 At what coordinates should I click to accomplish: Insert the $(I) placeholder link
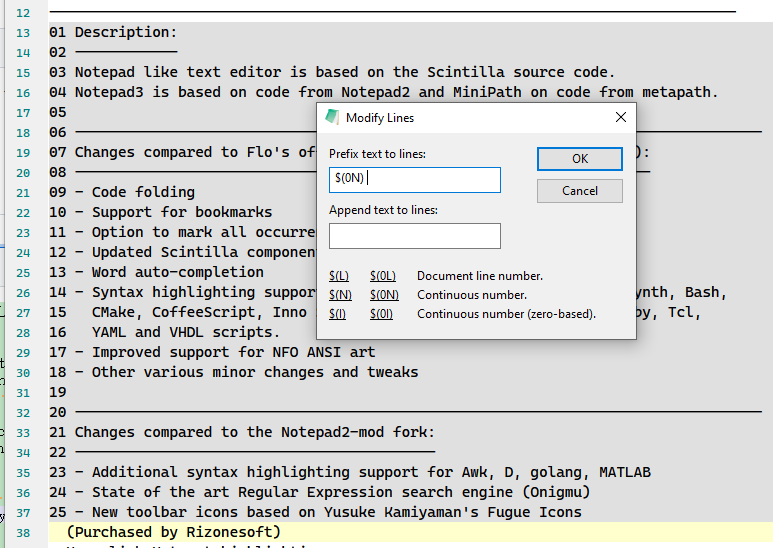[x=337, y=314]
